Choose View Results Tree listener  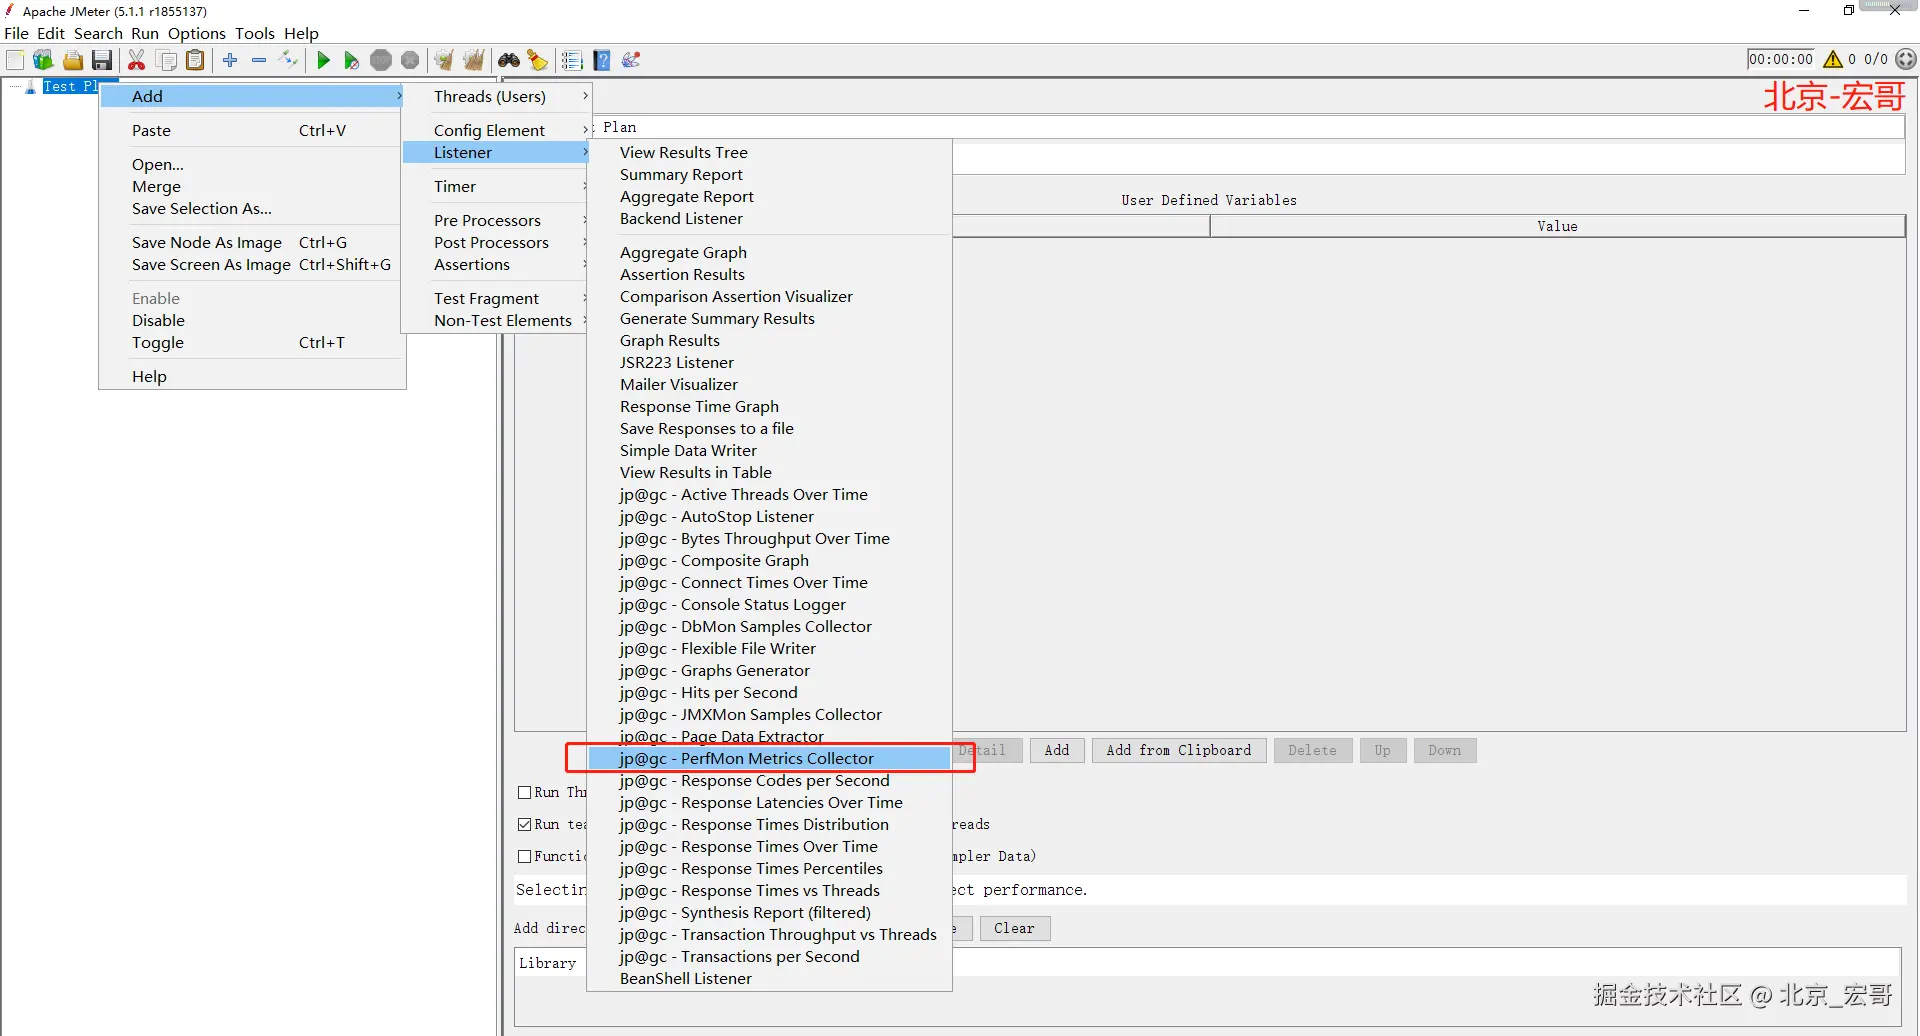pyautogui.click(x=769, y=152)
